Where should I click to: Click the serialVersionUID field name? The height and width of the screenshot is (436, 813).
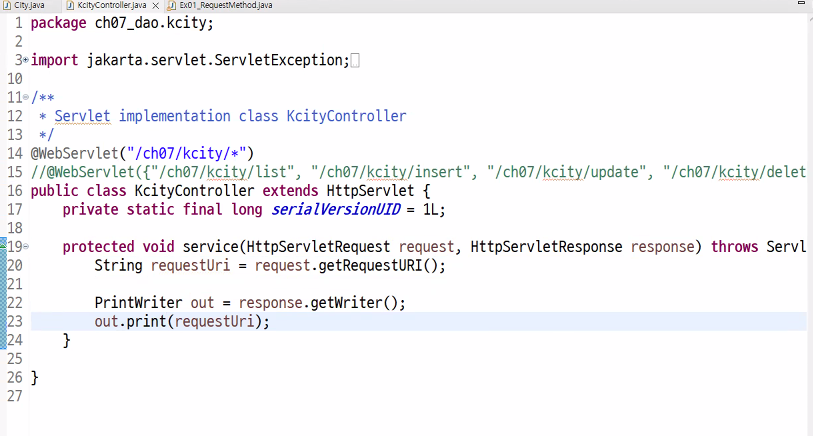point(336,209)
